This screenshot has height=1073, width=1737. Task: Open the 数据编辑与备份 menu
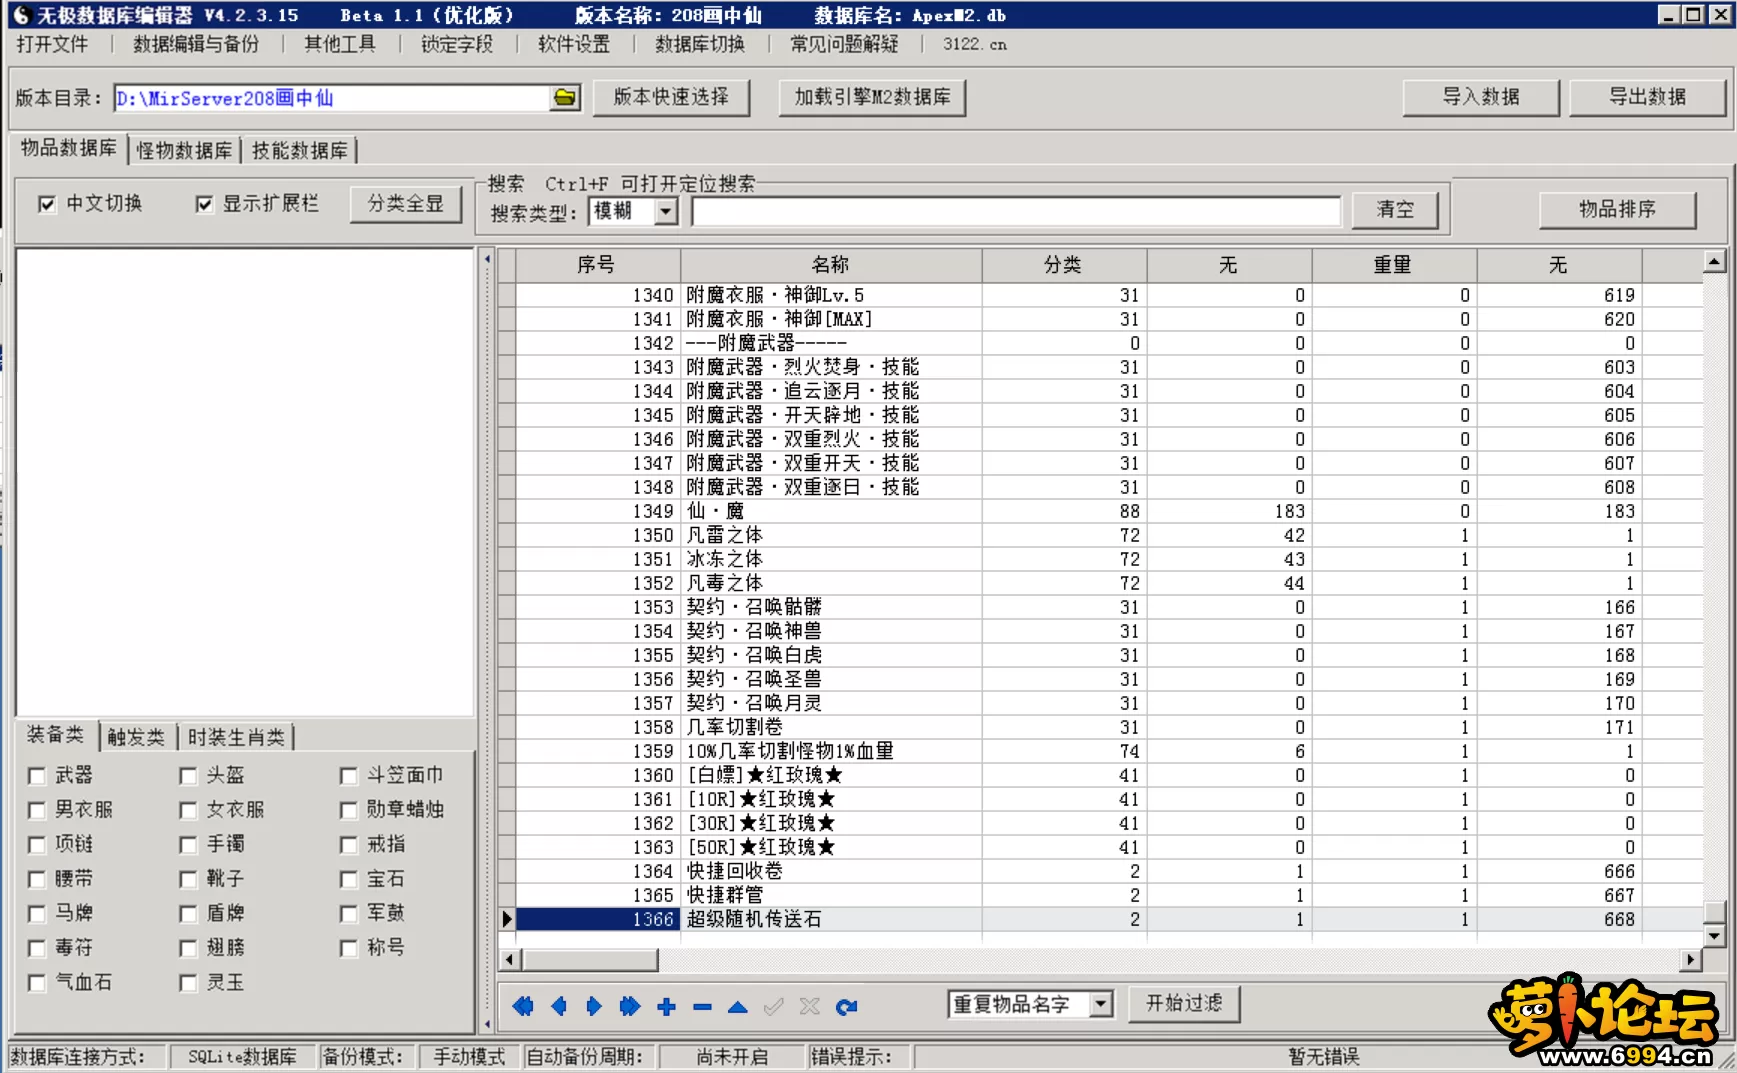point(196,44)
